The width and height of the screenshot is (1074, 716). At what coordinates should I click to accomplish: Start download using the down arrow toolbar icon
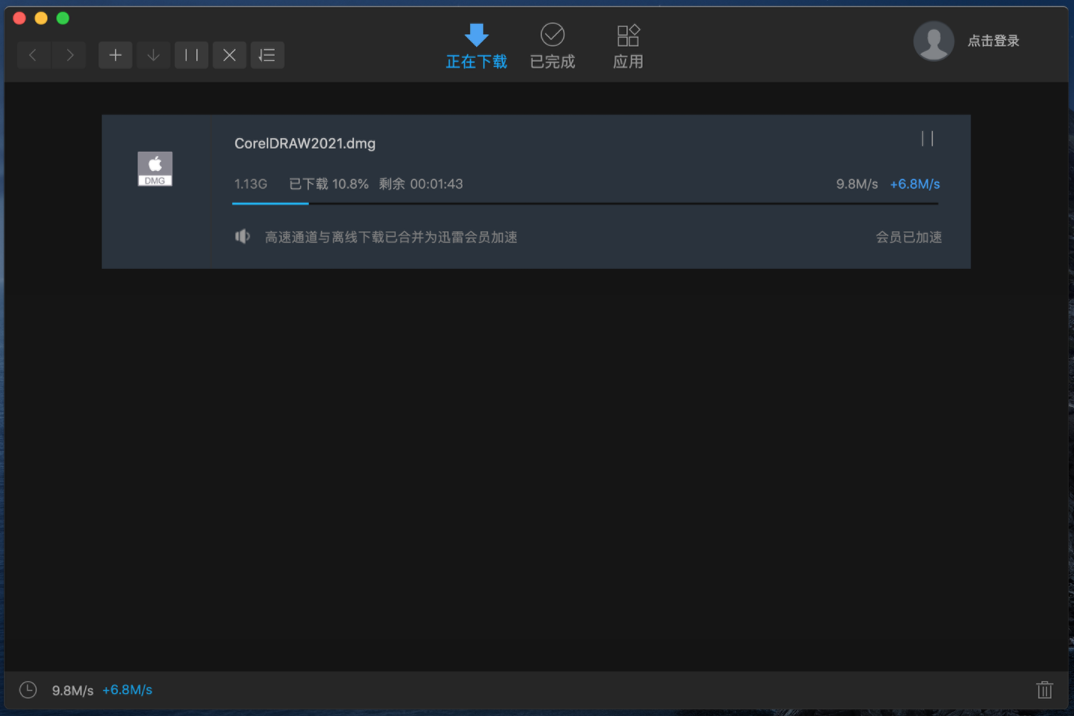[153, 55]
